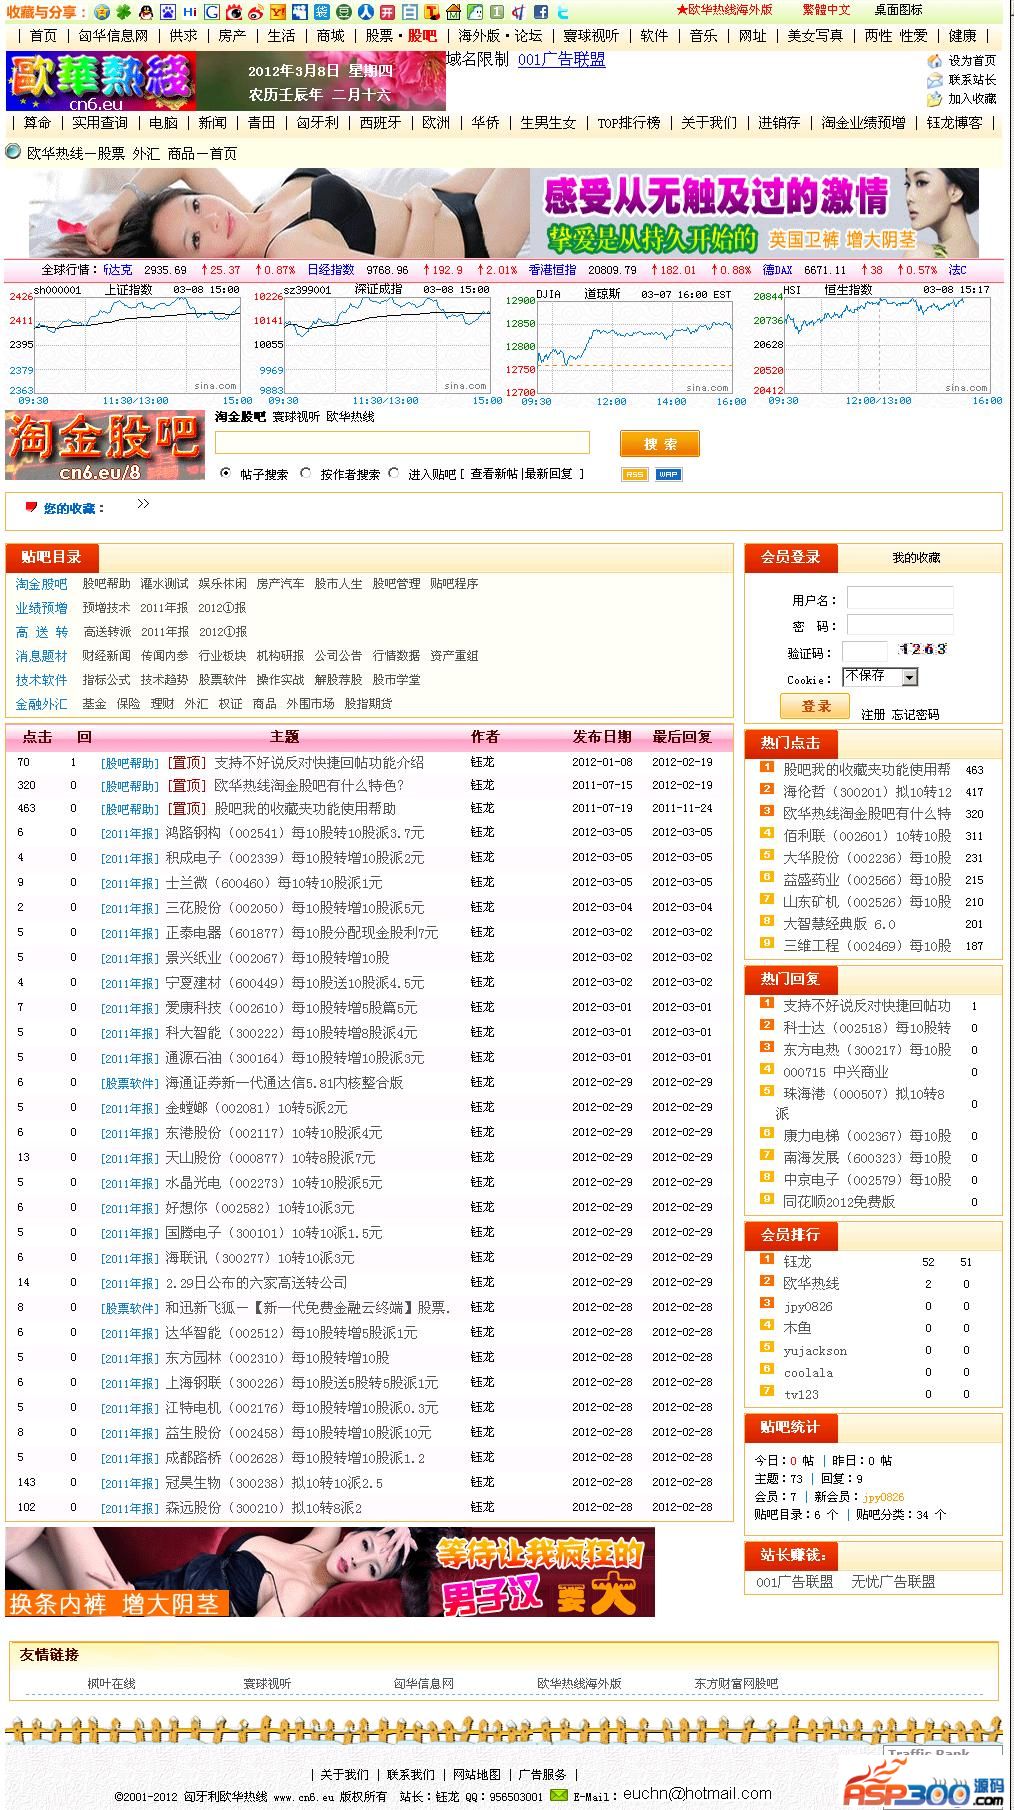Click the house-shaped share icon
Screen dimensions: 1014x1810
click(x=453, y=12)
